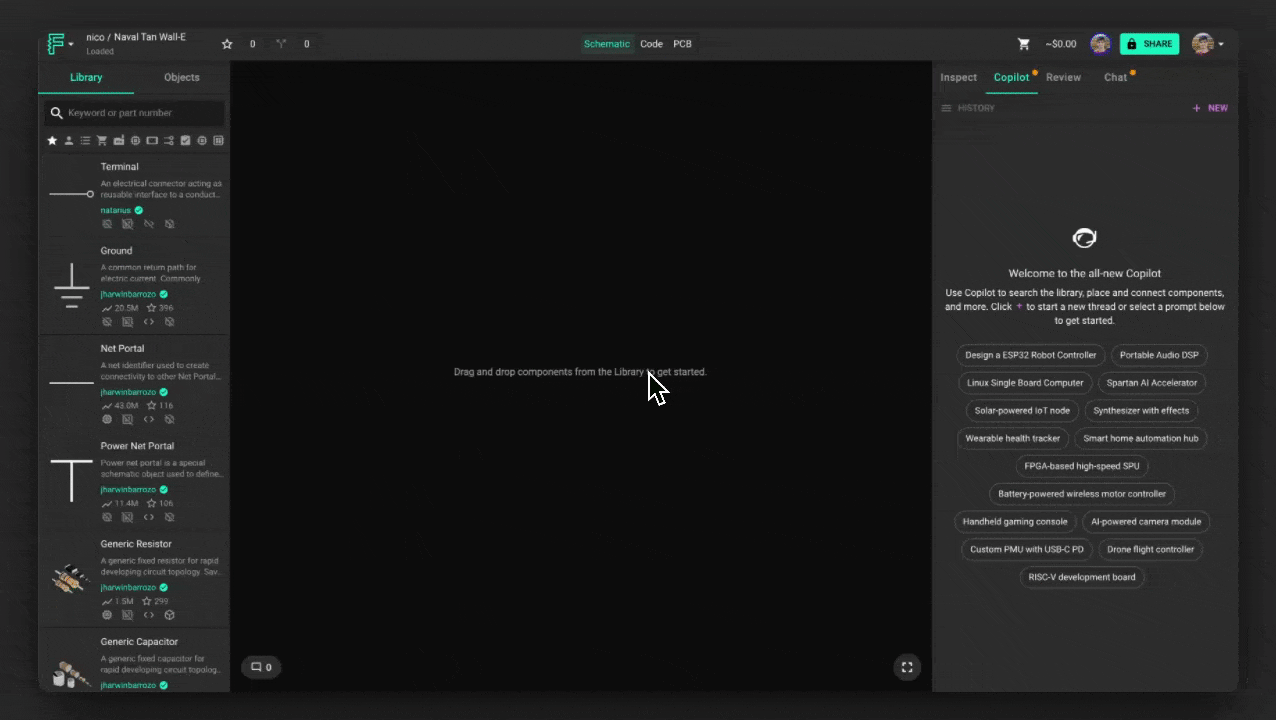
Task: Toggle the chip filter icon
Action: [x=135, y=141]
